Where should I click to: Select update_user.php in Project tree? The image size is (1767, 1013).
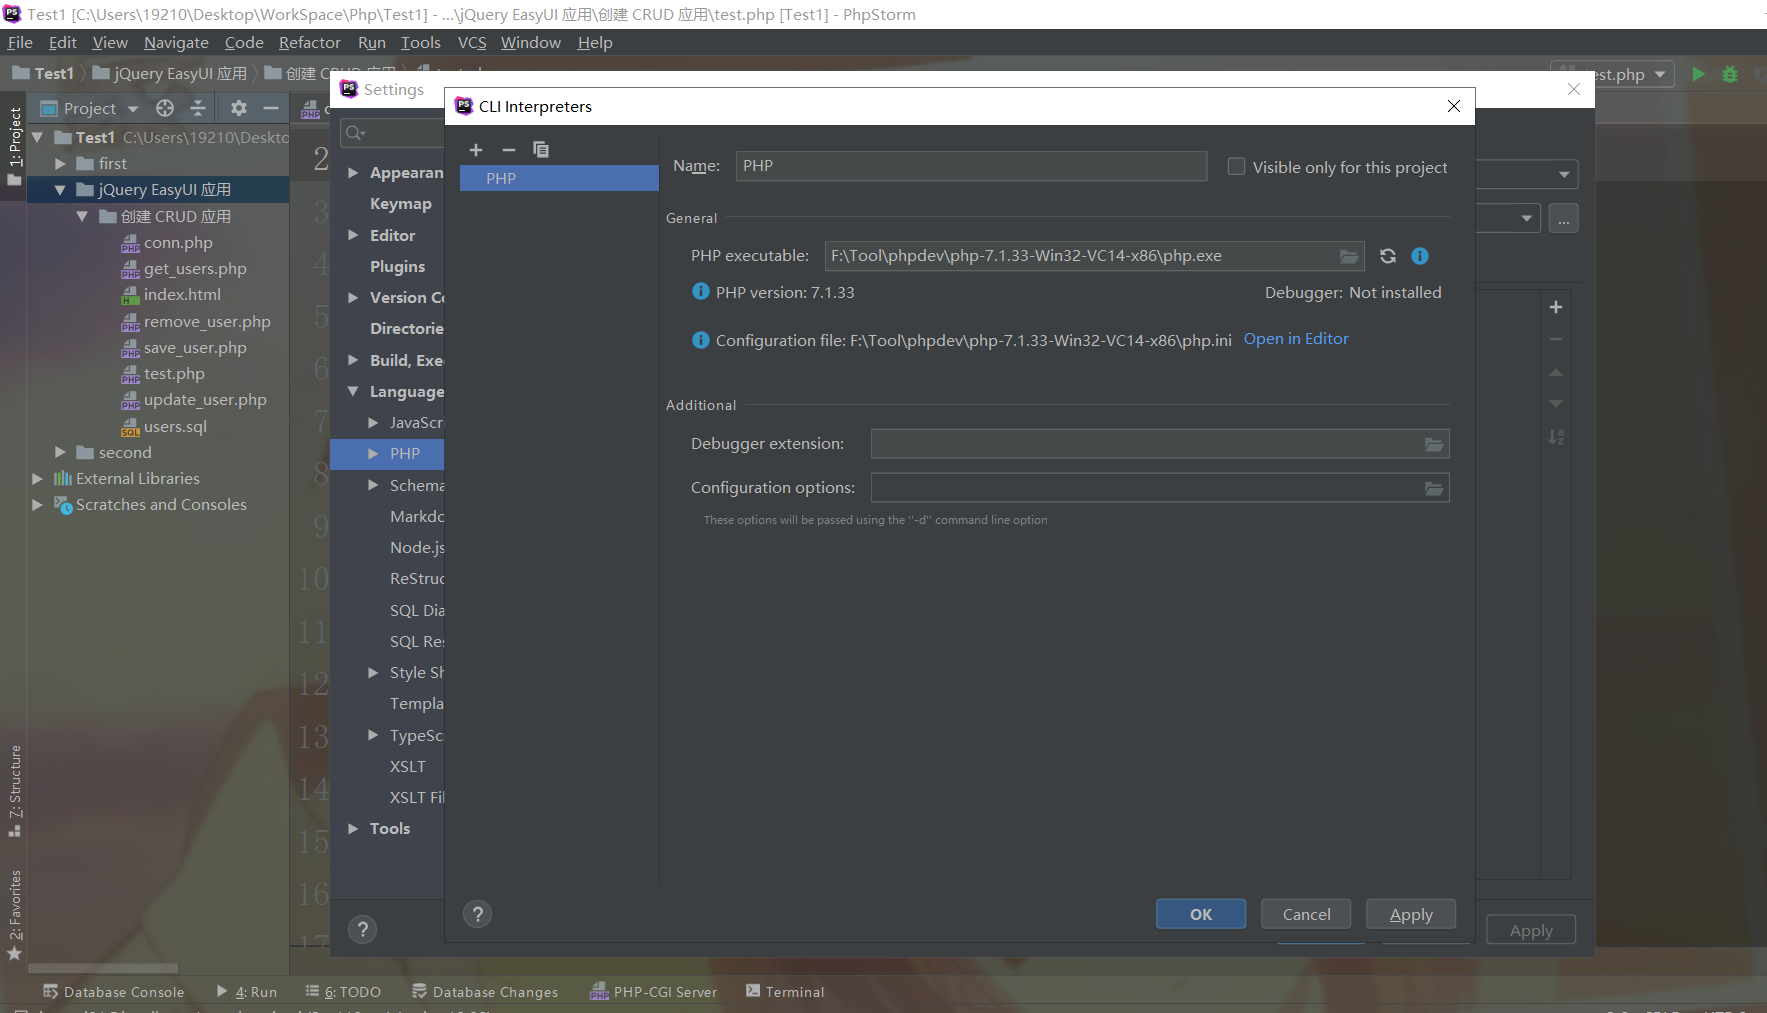point(205,400)
